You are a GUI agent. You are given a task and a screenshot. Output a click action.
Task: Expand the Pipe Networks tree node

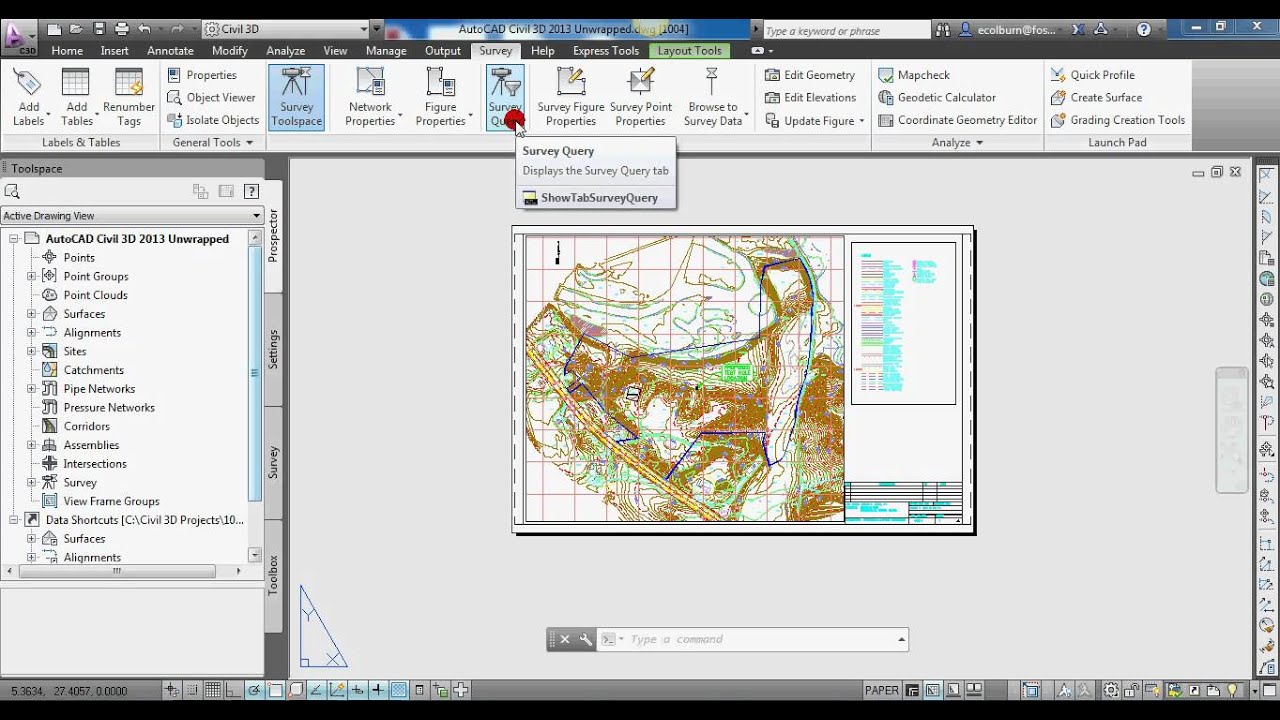pos(31,389)
